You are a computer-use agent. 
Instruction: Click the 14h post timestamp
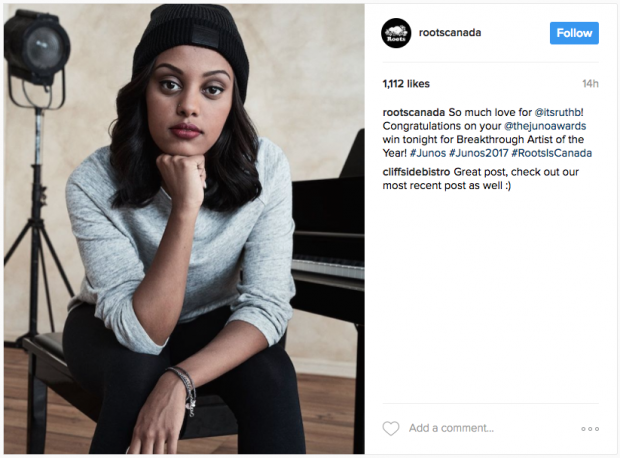pos(590,84)
